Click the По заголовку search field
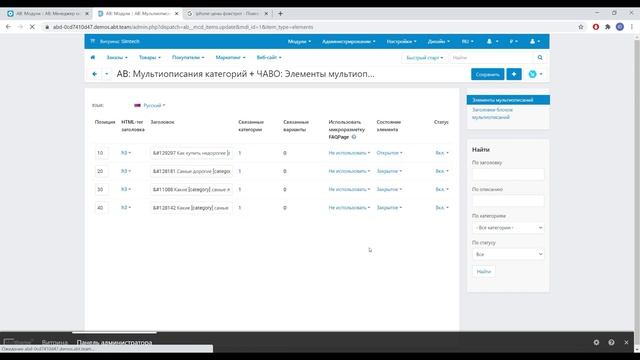Screen dimensions: 640x360 508,174
